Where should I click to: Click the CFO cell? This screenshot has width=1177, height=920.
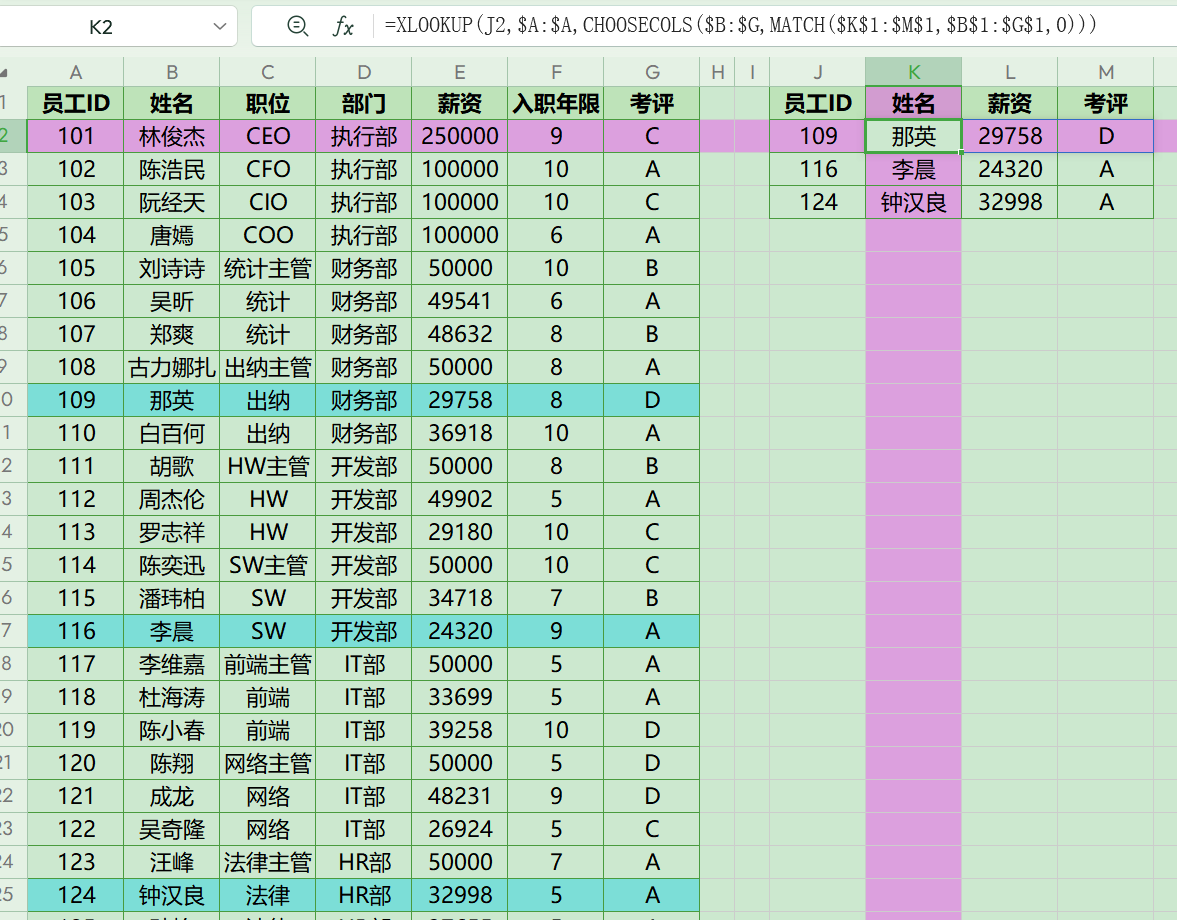click(x=268, y=169)
